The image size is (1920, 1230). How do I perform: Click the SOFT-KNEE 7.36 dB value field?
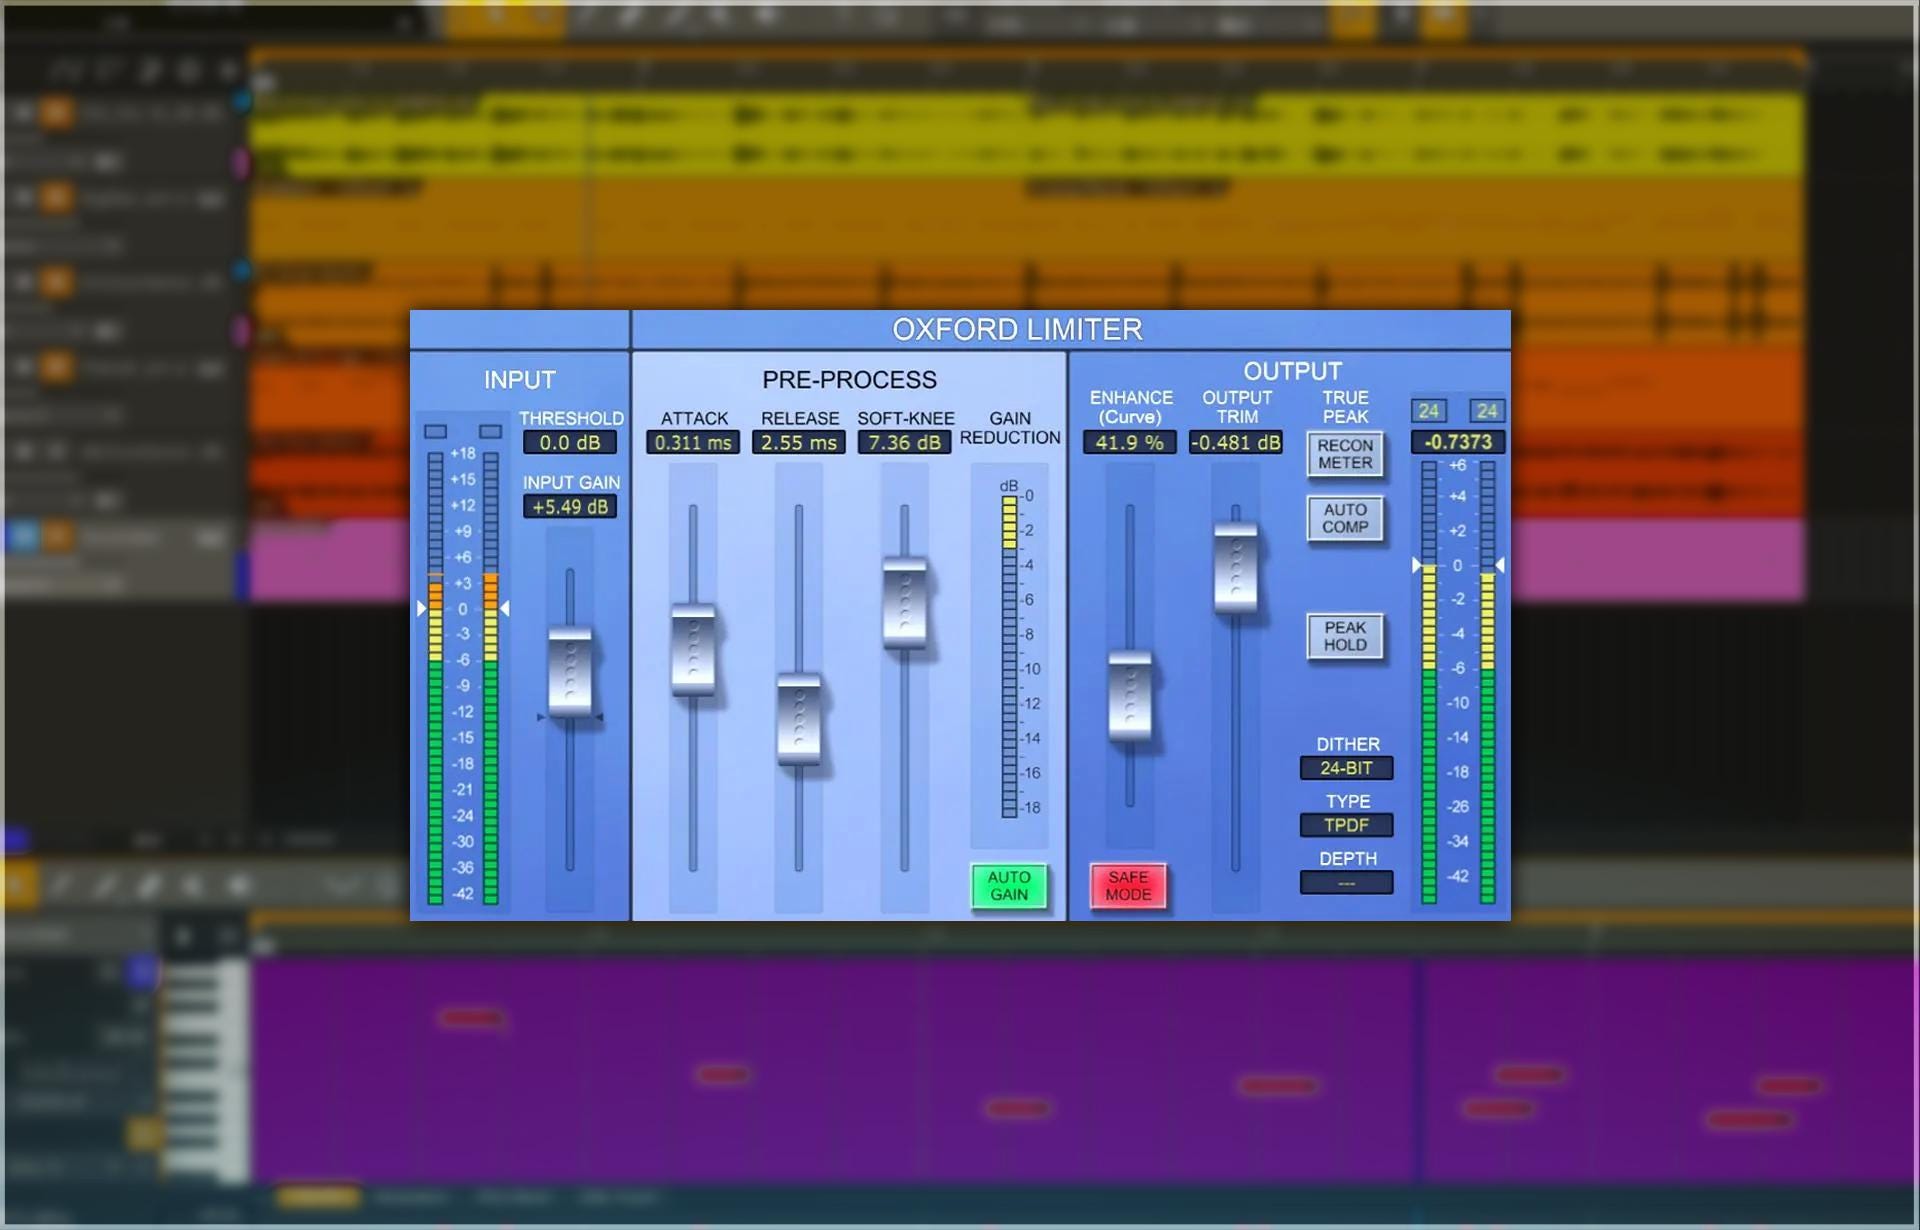905,442
